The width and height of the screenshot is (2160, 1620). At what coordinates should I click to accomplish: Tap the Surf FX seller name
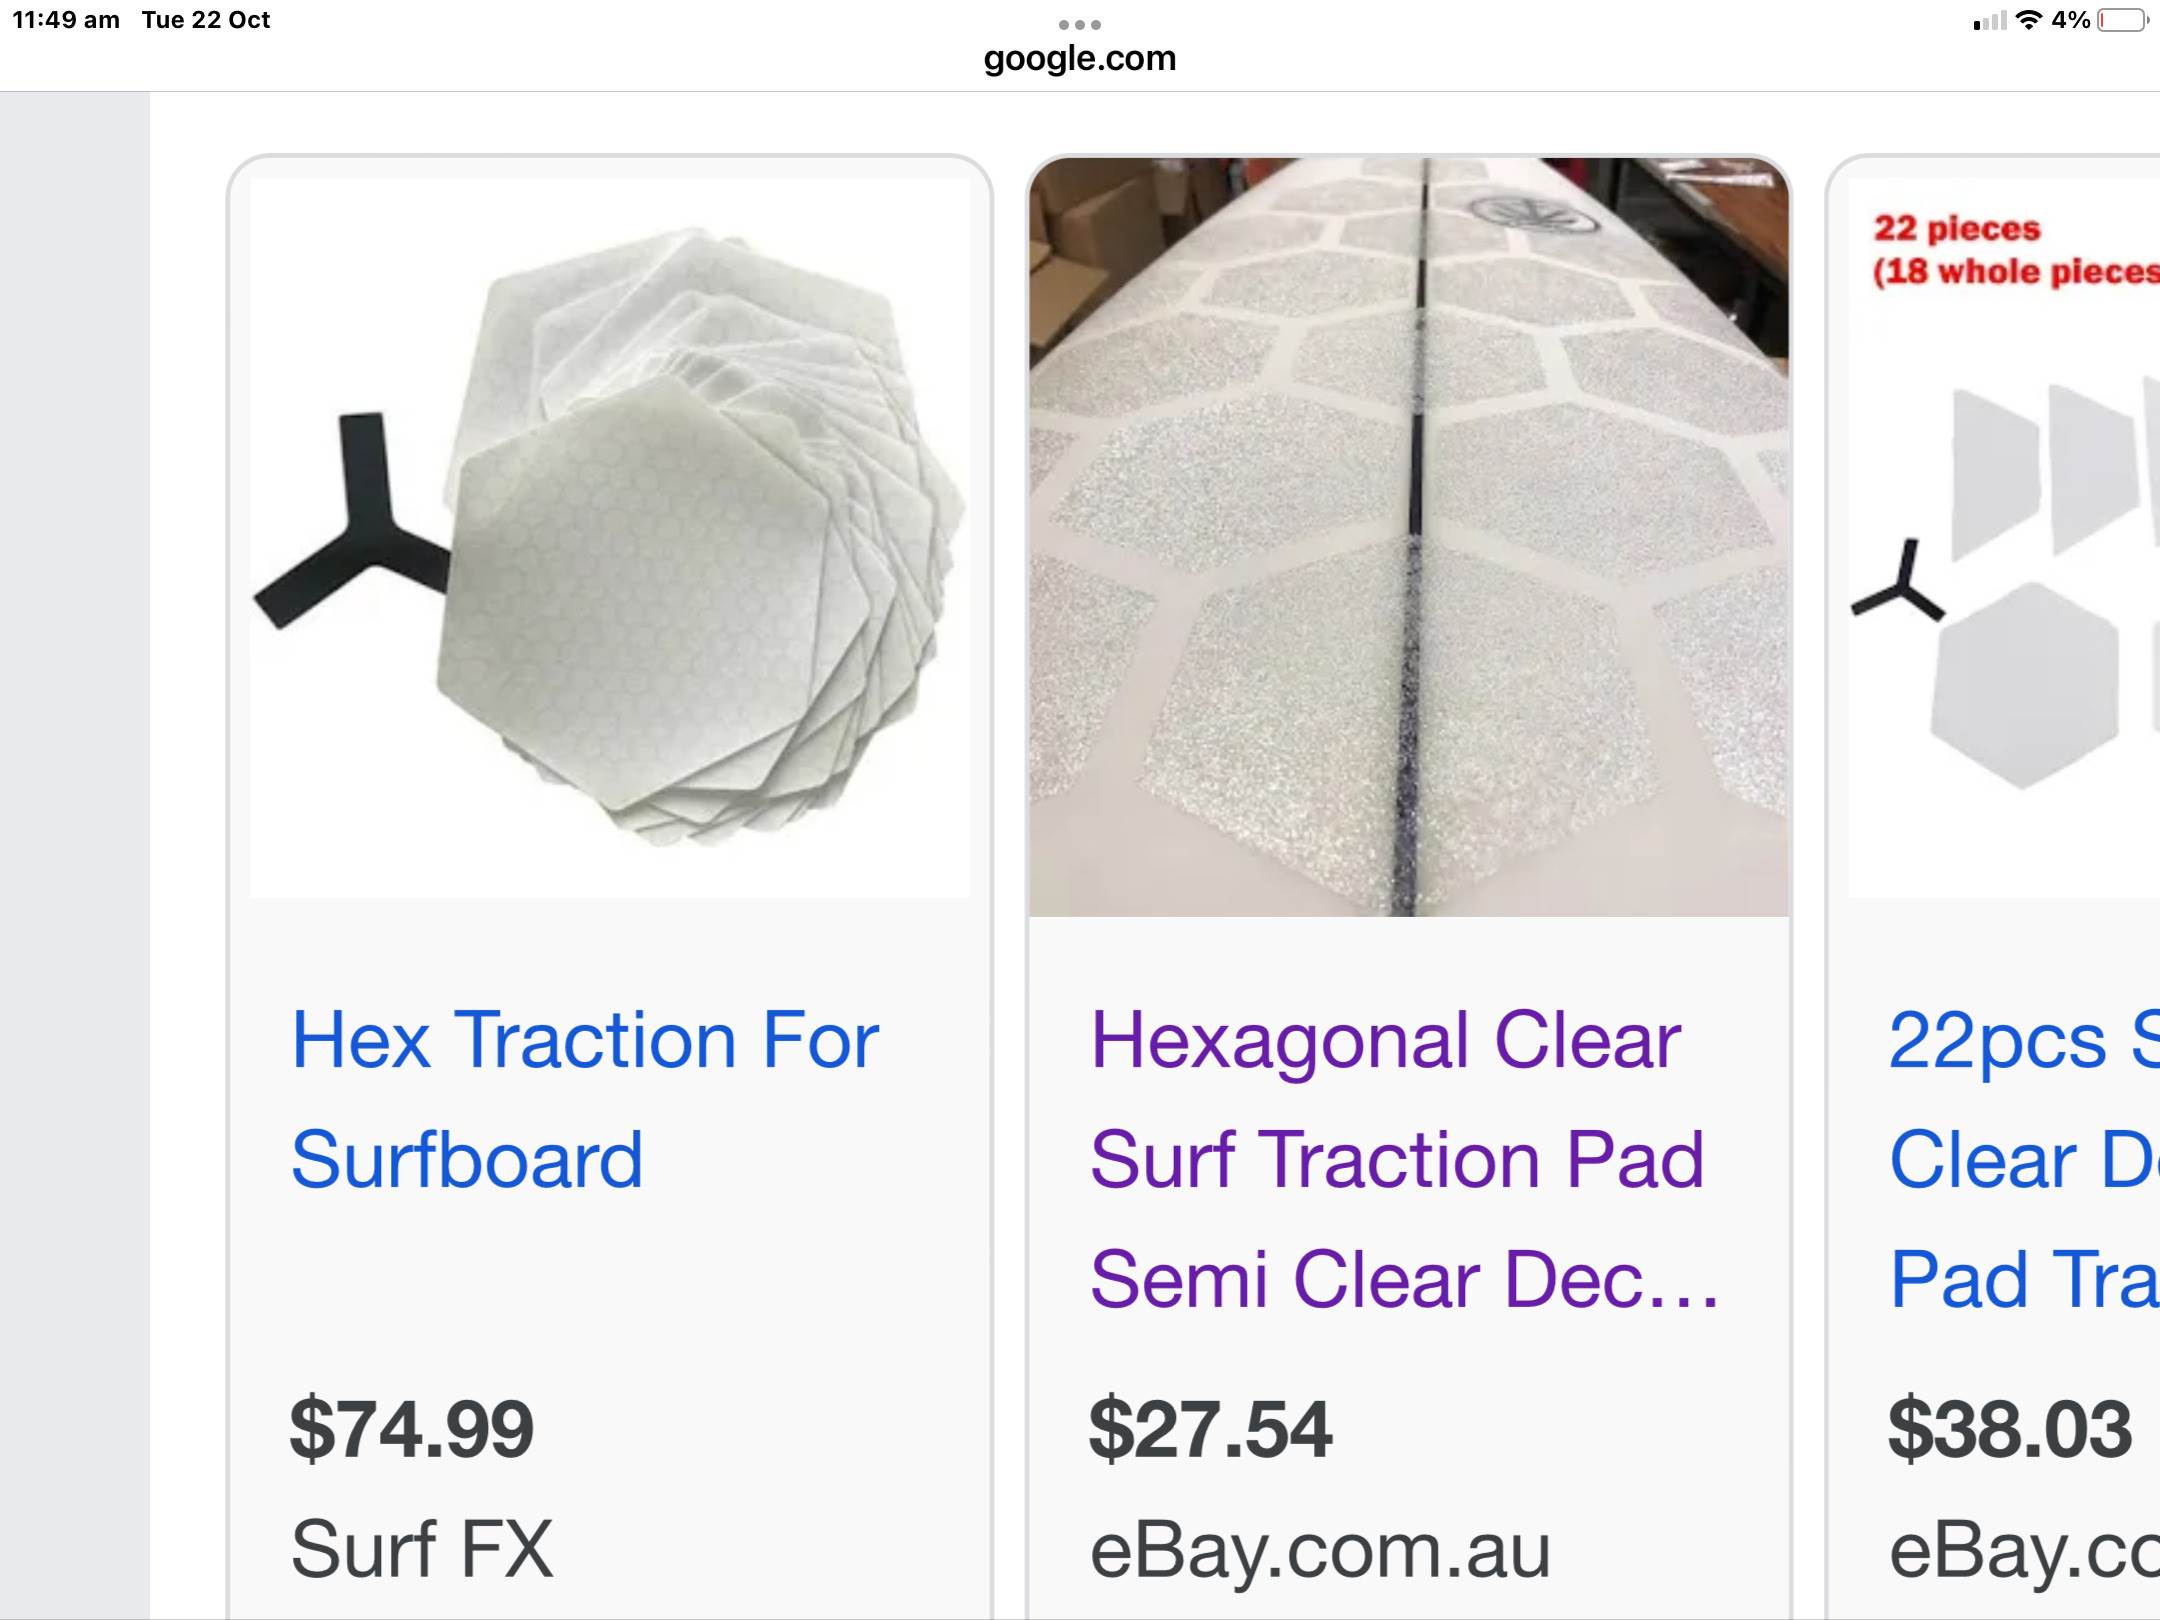point(421,1549)
